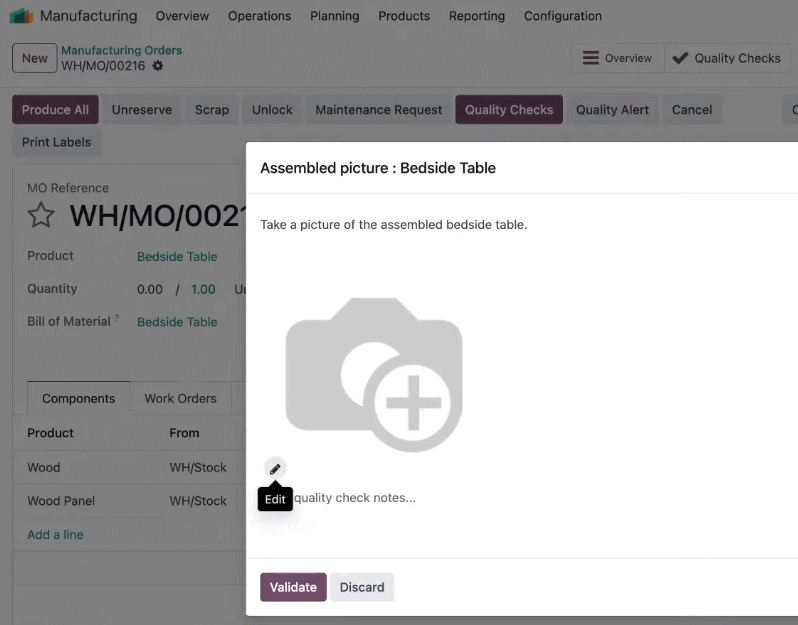Screen dimensions: 798x625
Task: Open the Configuration menu
Action: pyautogui.click(x=563, y=16)
